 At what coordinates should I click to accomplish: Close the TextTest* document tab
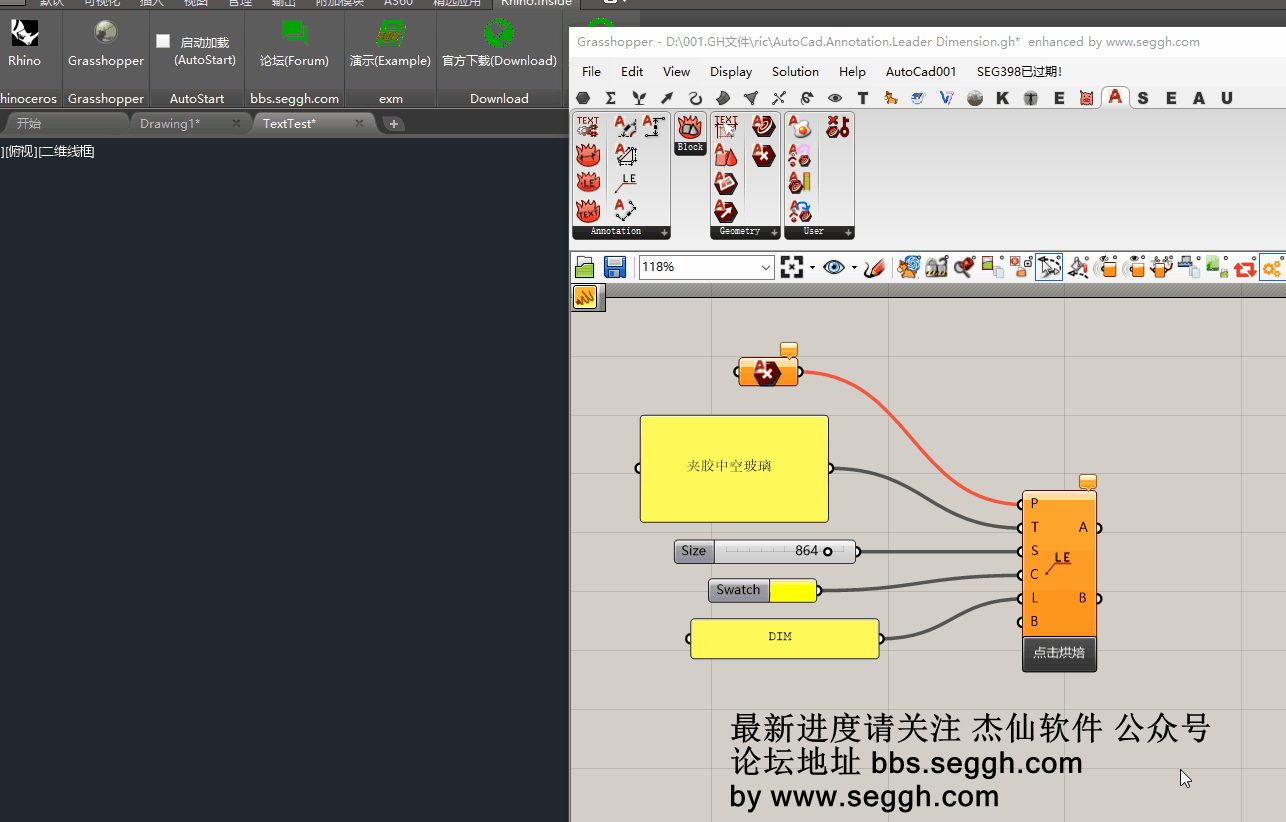[x=359, y=124]
